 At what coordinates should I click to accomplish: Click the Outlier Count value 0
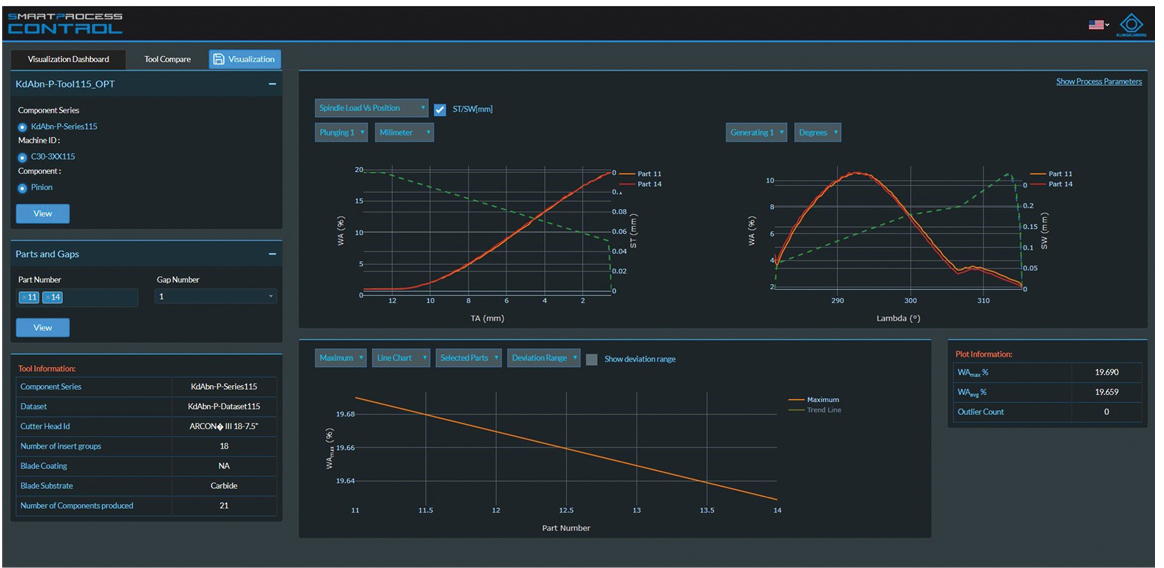1107,412
